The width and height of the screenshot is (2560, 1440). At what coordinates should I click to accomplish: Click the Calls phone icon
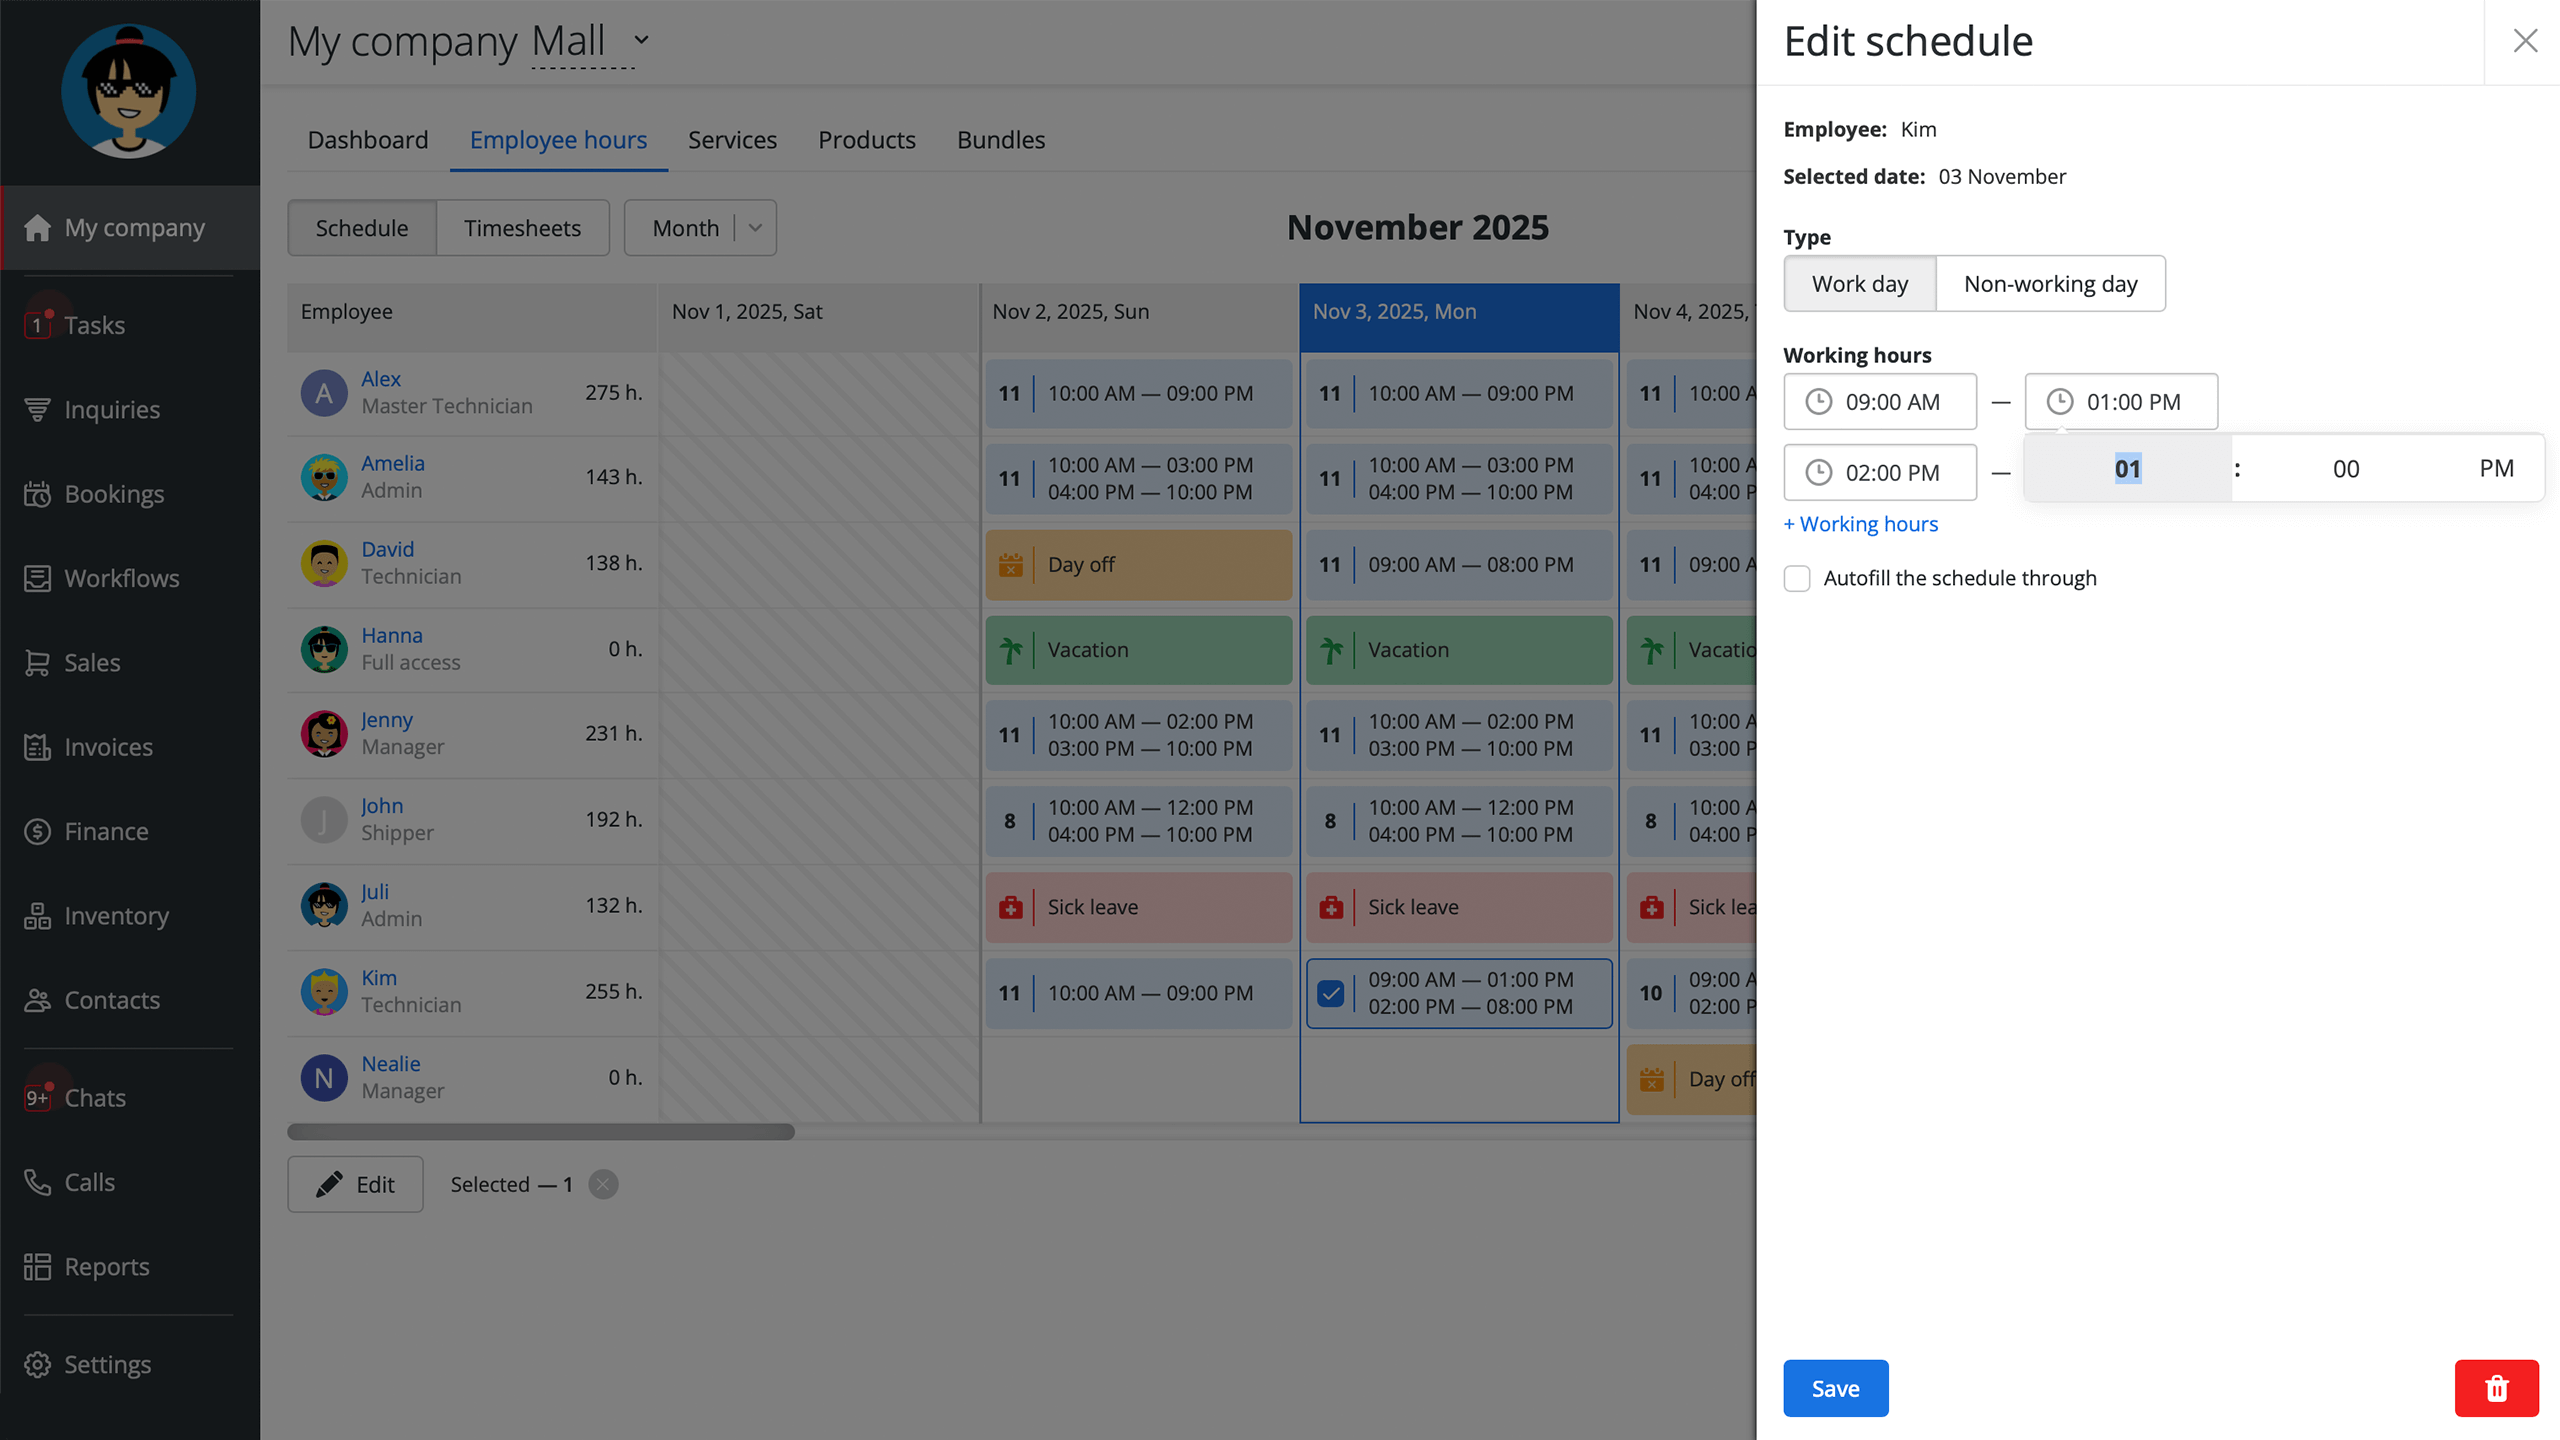click(x=38, y=1182)
